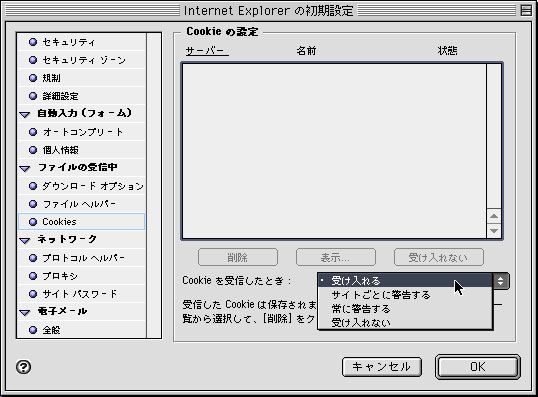The height and width of the screenshot is (397, 538).
Task: Click the bullet icon beside 規制
Action: [33, 78]
